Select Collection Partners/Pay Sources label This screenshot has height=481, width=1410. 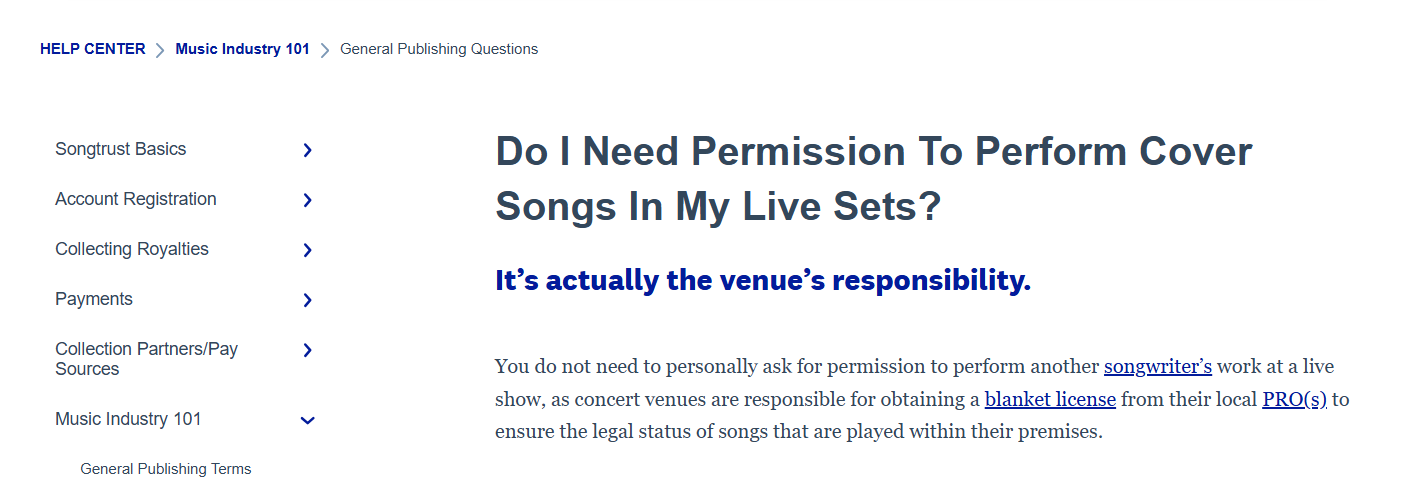click(x=146, y=358)
